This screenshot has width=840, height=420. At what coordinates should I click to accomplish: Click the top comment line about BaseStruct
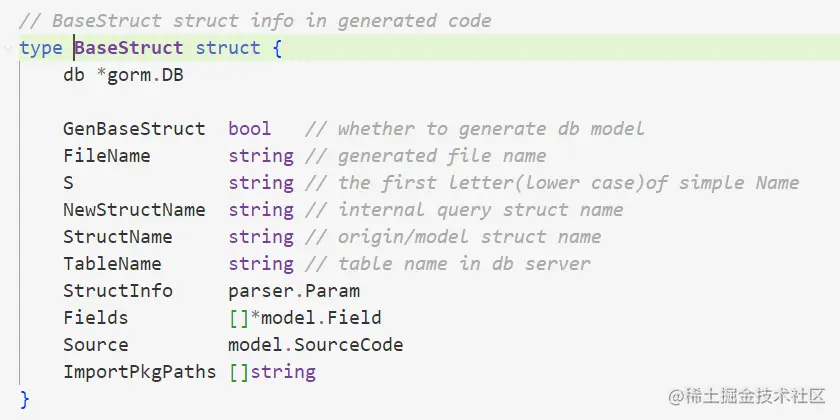pos(255,21)
